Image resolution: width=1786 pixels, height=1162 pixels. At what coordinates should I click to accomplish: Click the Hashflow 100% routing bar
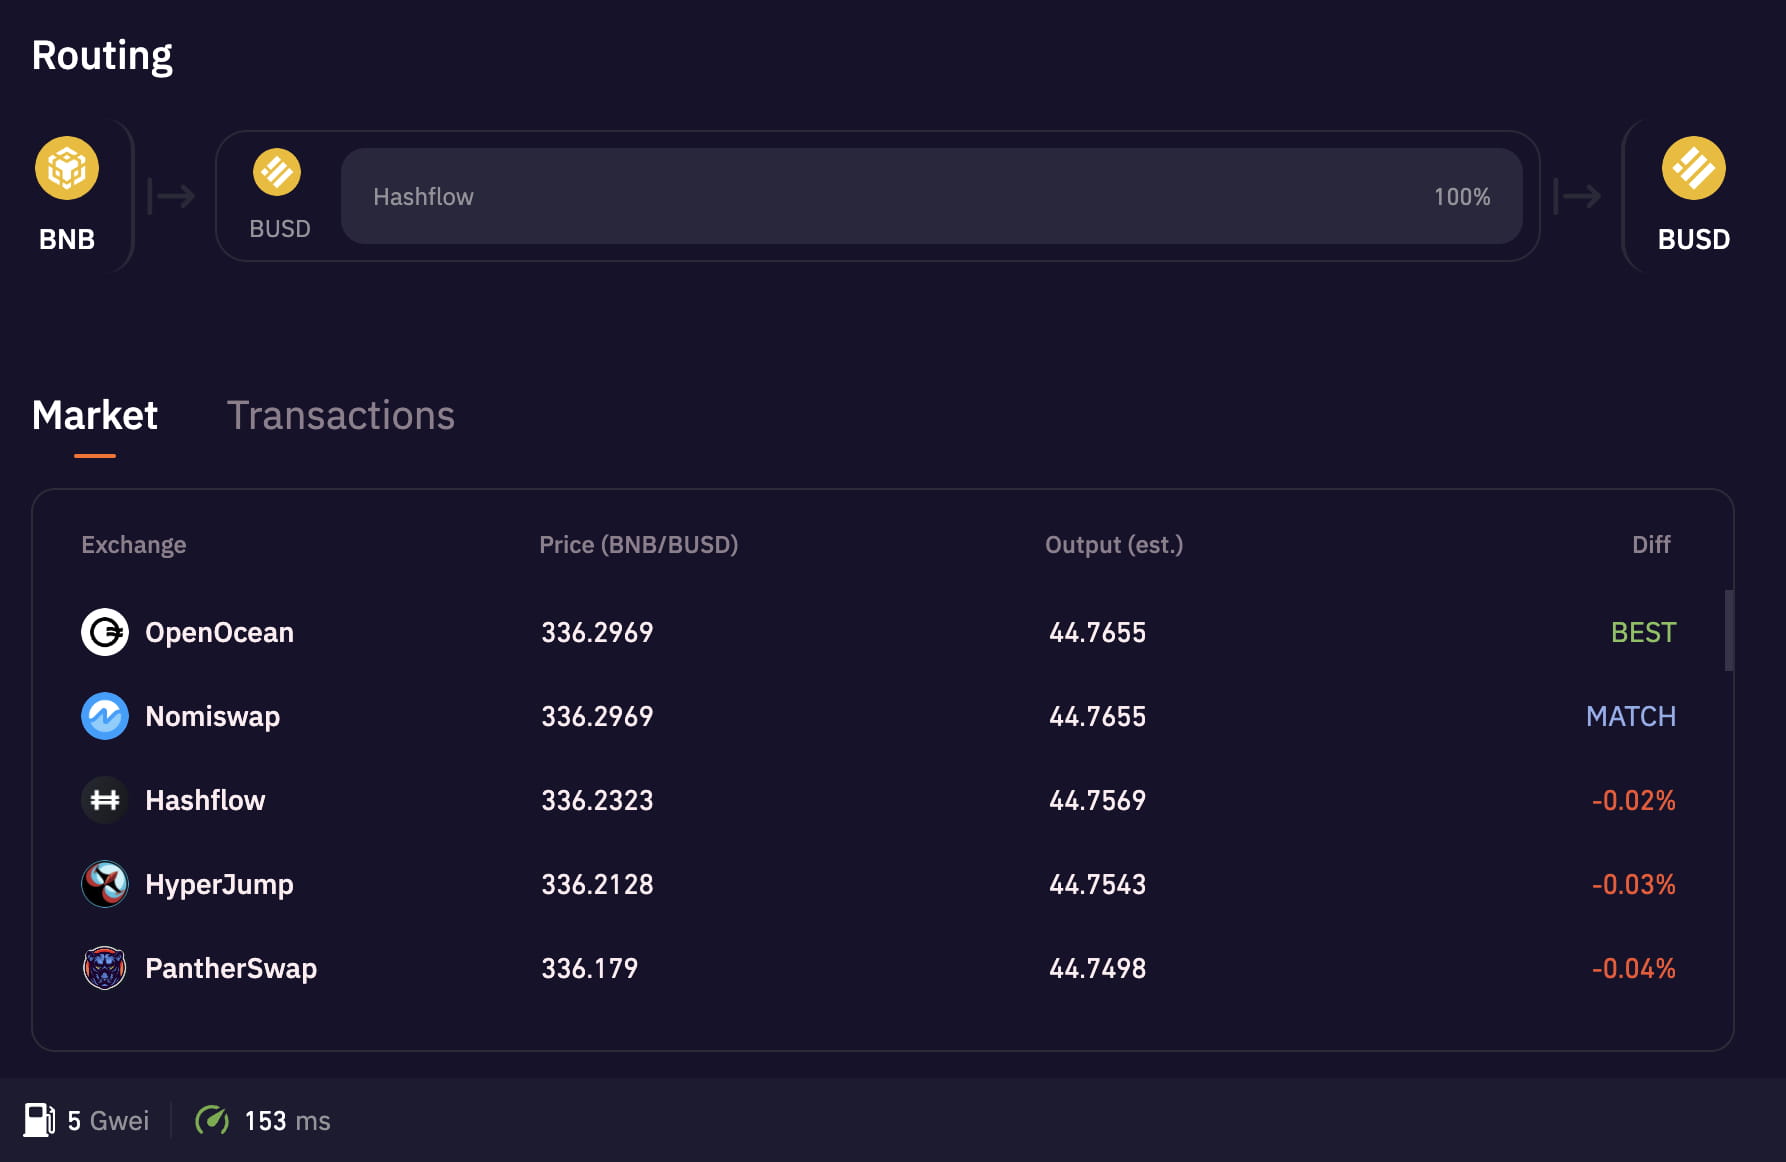point(931,196)
